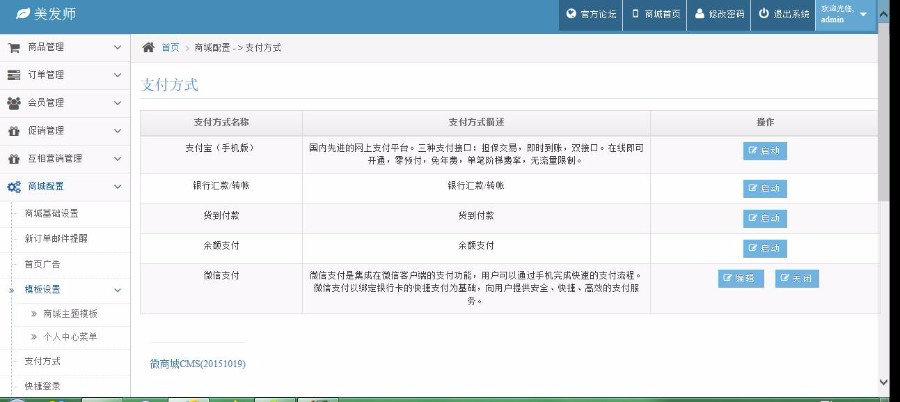Click 货到付款 in the name column
This screenshot has height=402, width=900.
(221, 215)
